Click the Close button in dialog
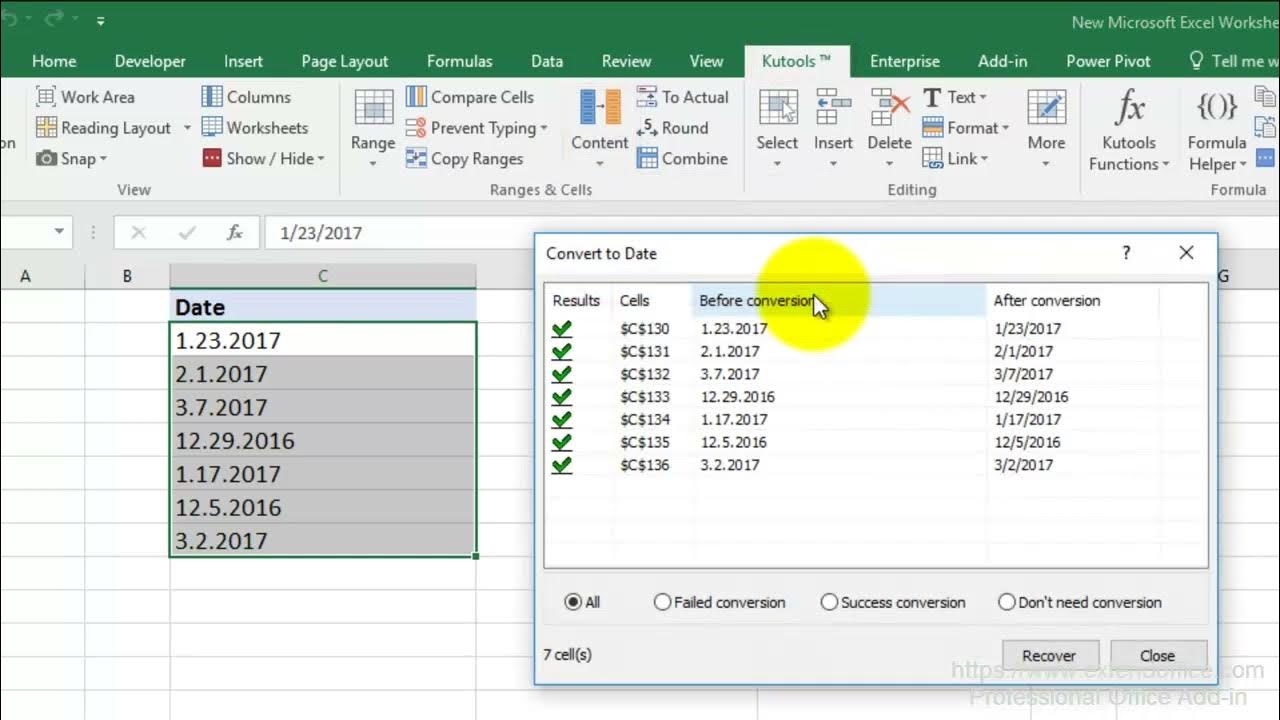This screenshot has height=720, width=1280. [1157, 656]
